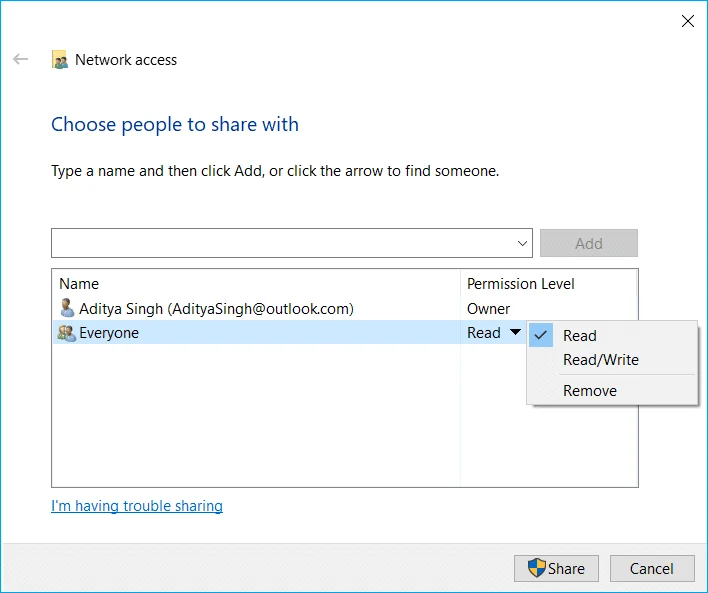This screenshot has height=593, width=708.
Task: Select the Aditya Singh row text
Action: click(216, 308)
